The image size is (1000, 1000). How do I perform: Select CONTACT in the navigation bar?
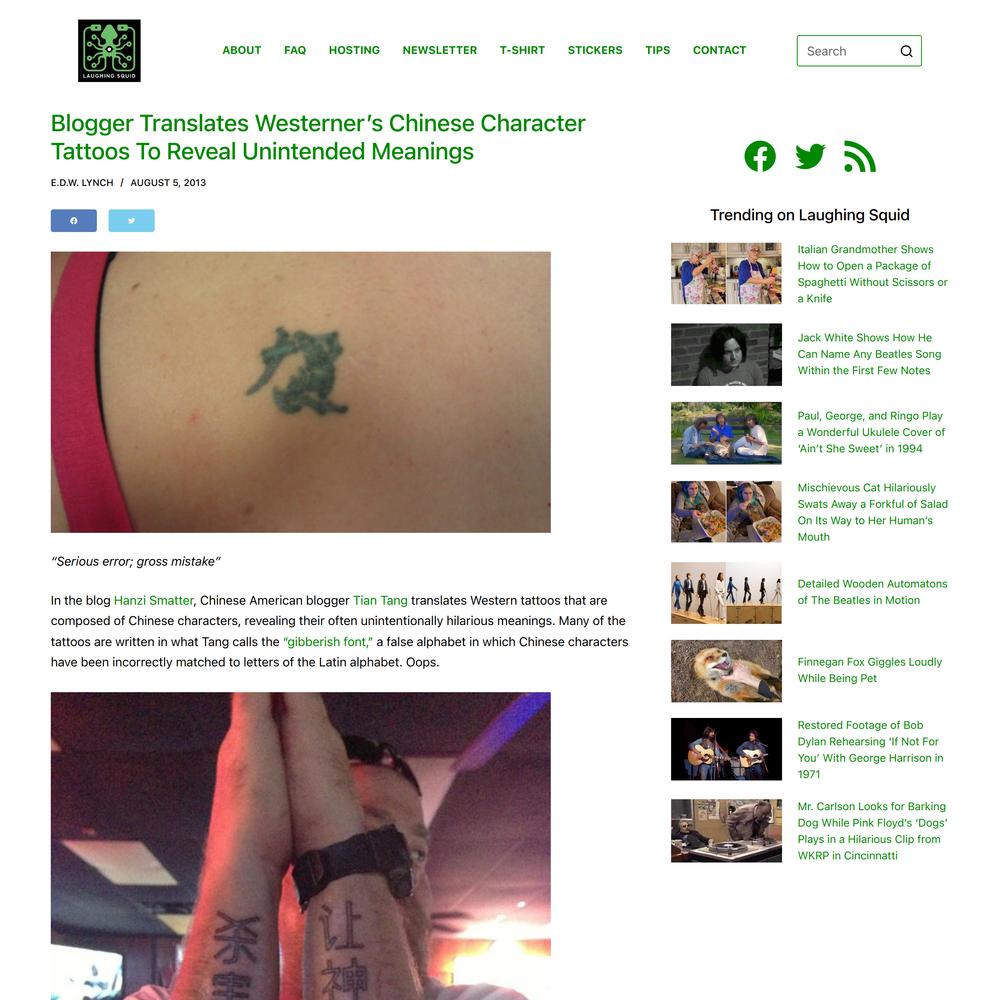point(719,50)
